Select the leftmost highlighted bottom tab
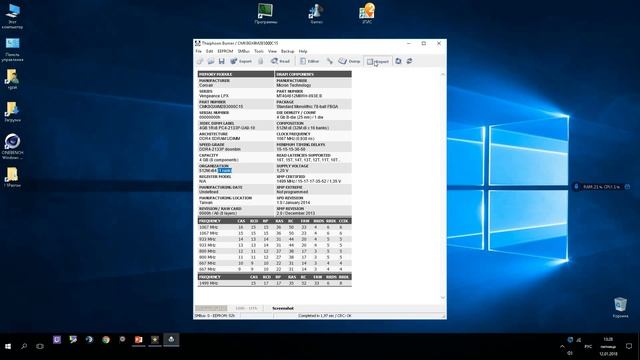The height and width of the screenshot is (360, 640). tap(211, 308)
